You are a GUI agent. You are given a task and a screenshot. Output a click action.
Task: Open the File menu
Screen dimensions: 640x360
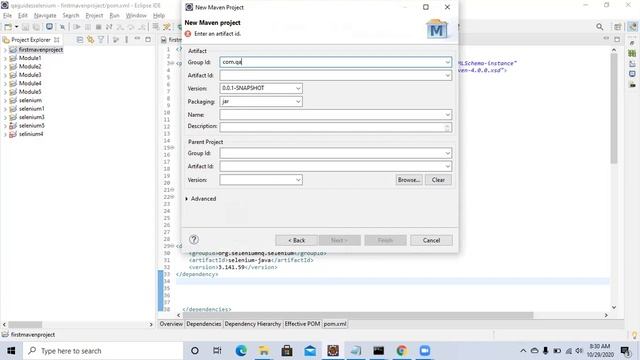tap(7, 16)
